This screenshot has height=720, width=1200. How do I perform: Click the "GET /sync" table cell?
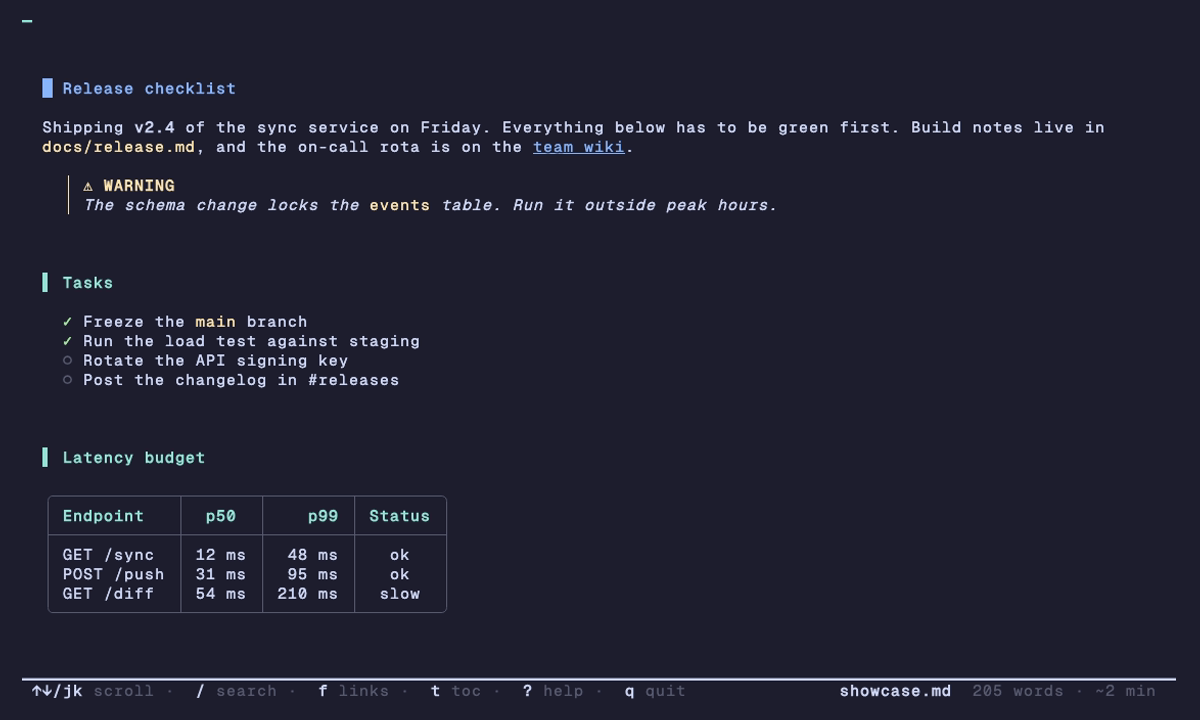point(108,555)
